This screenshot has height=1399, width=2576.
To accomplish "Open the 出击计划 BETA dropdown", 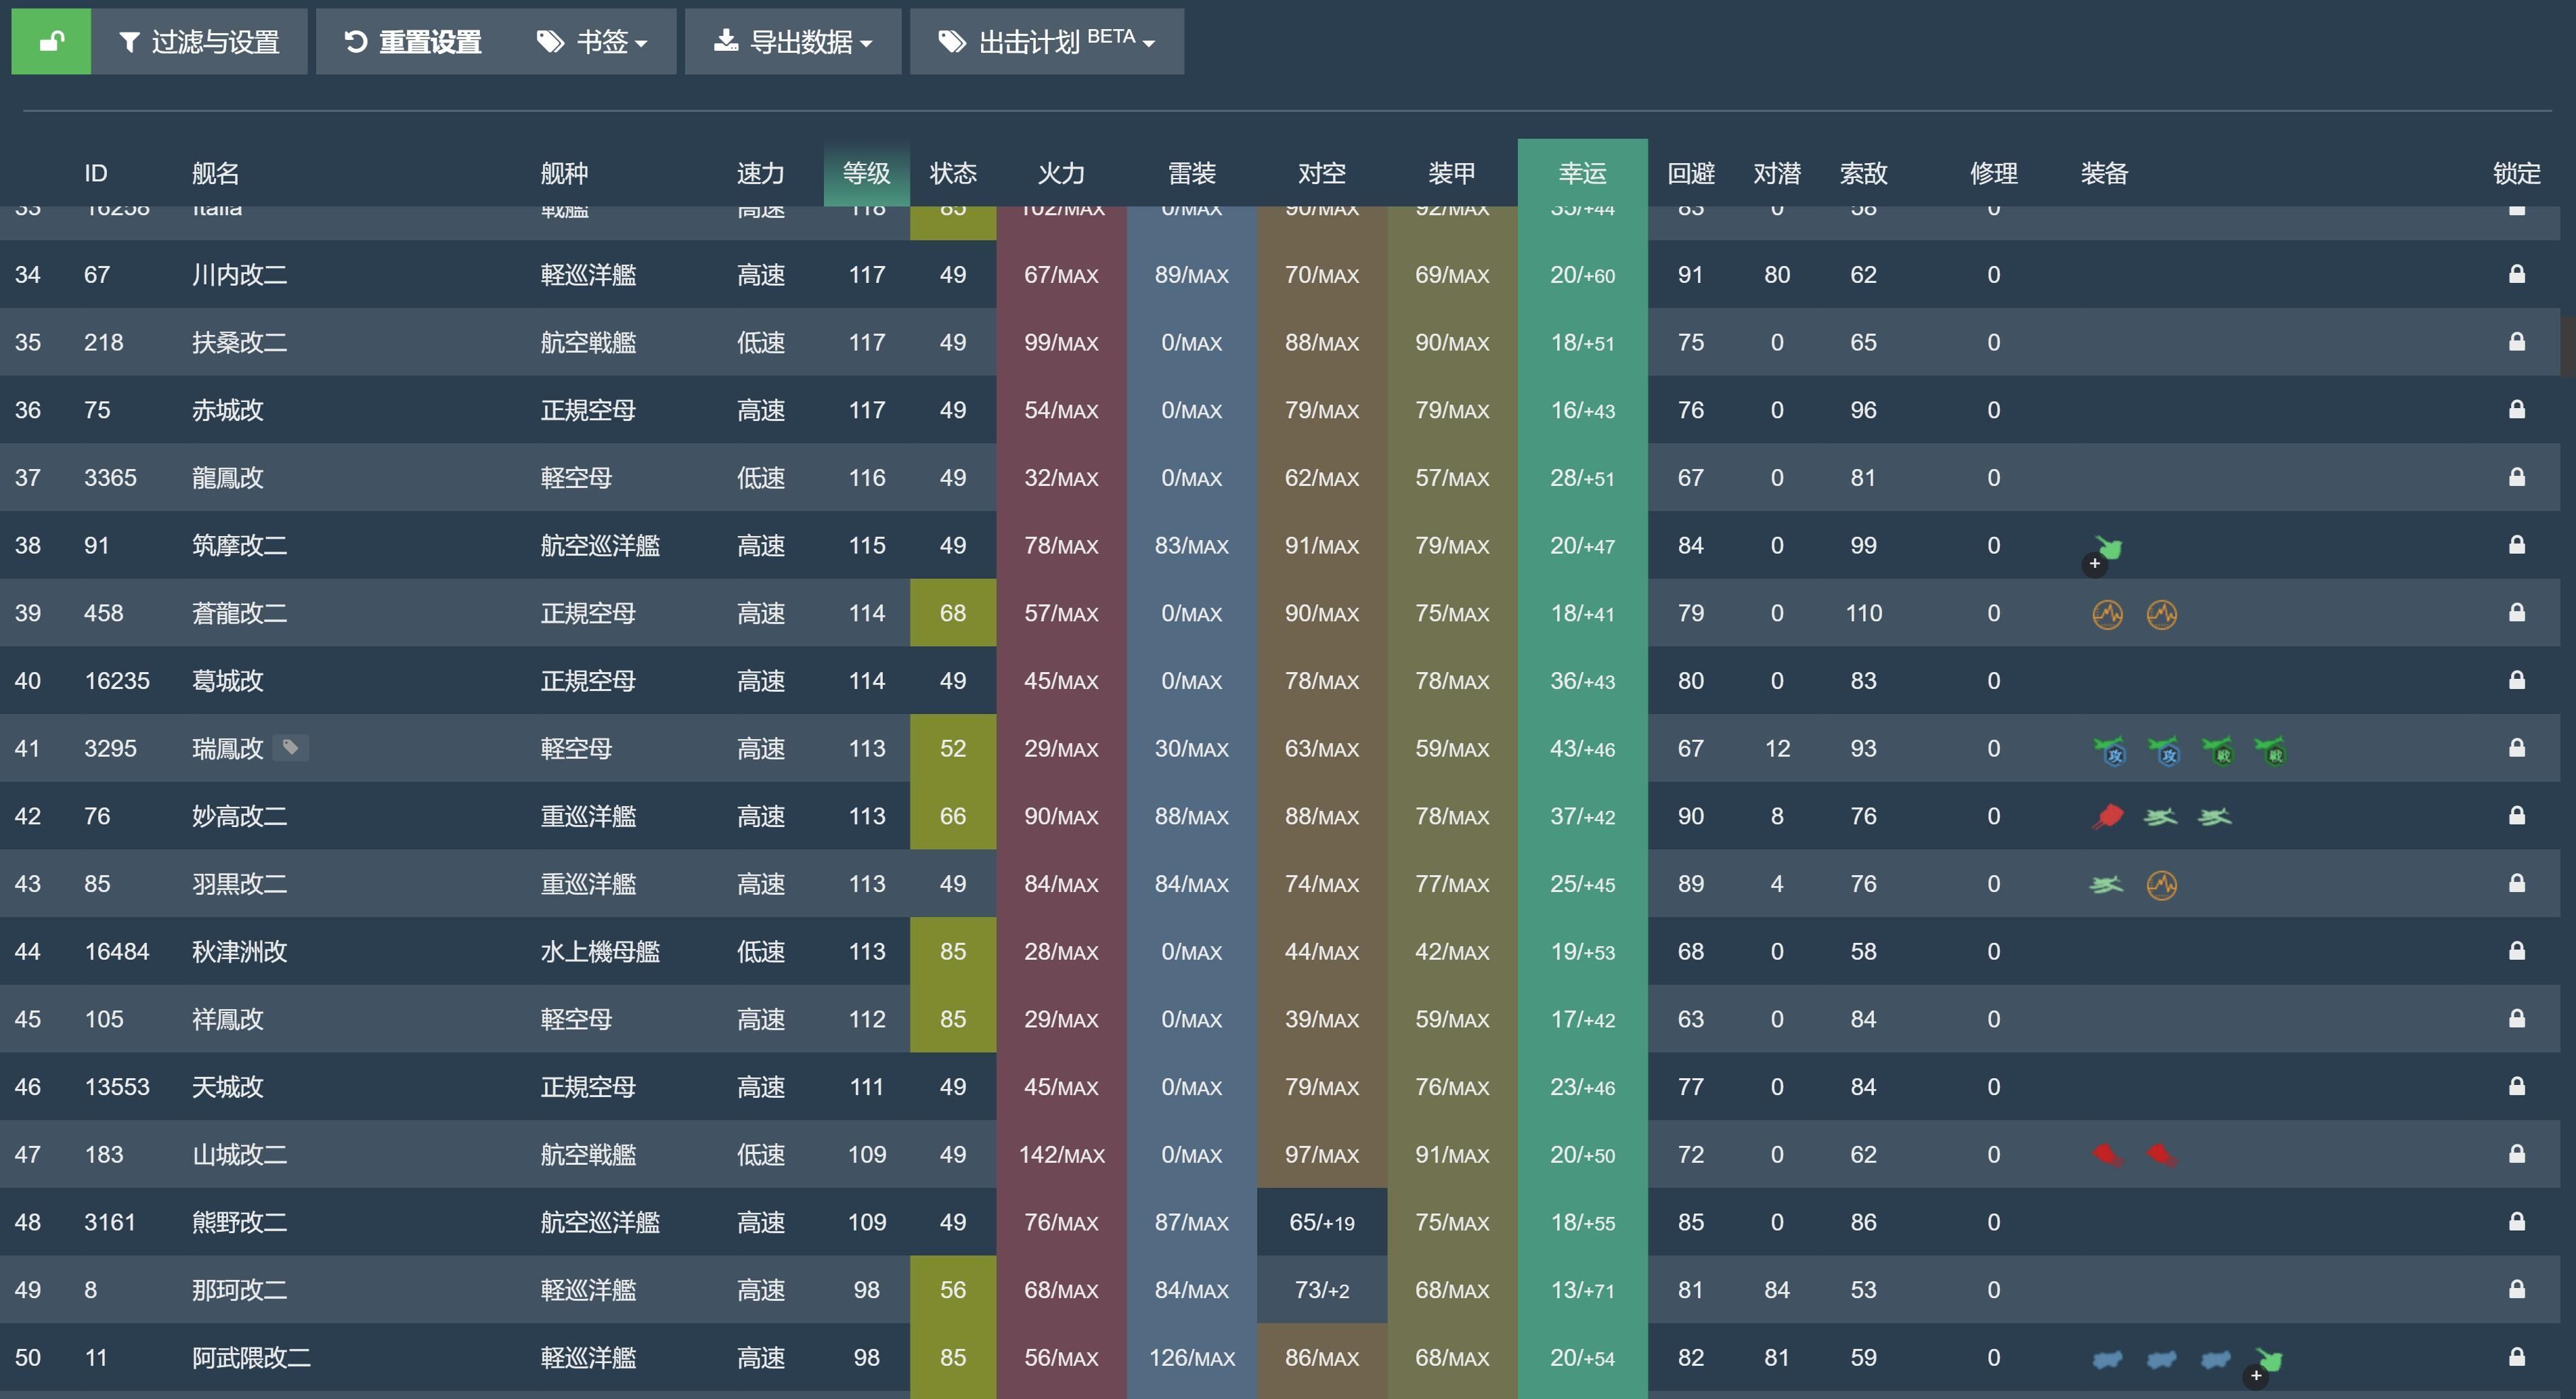I will click(1047, 41).
